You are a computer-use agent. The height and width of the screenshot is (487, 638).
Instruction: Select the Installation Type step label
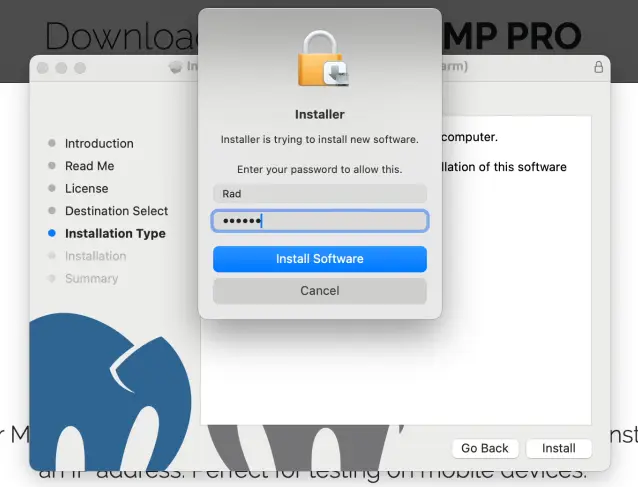click(x=115, y=233)
